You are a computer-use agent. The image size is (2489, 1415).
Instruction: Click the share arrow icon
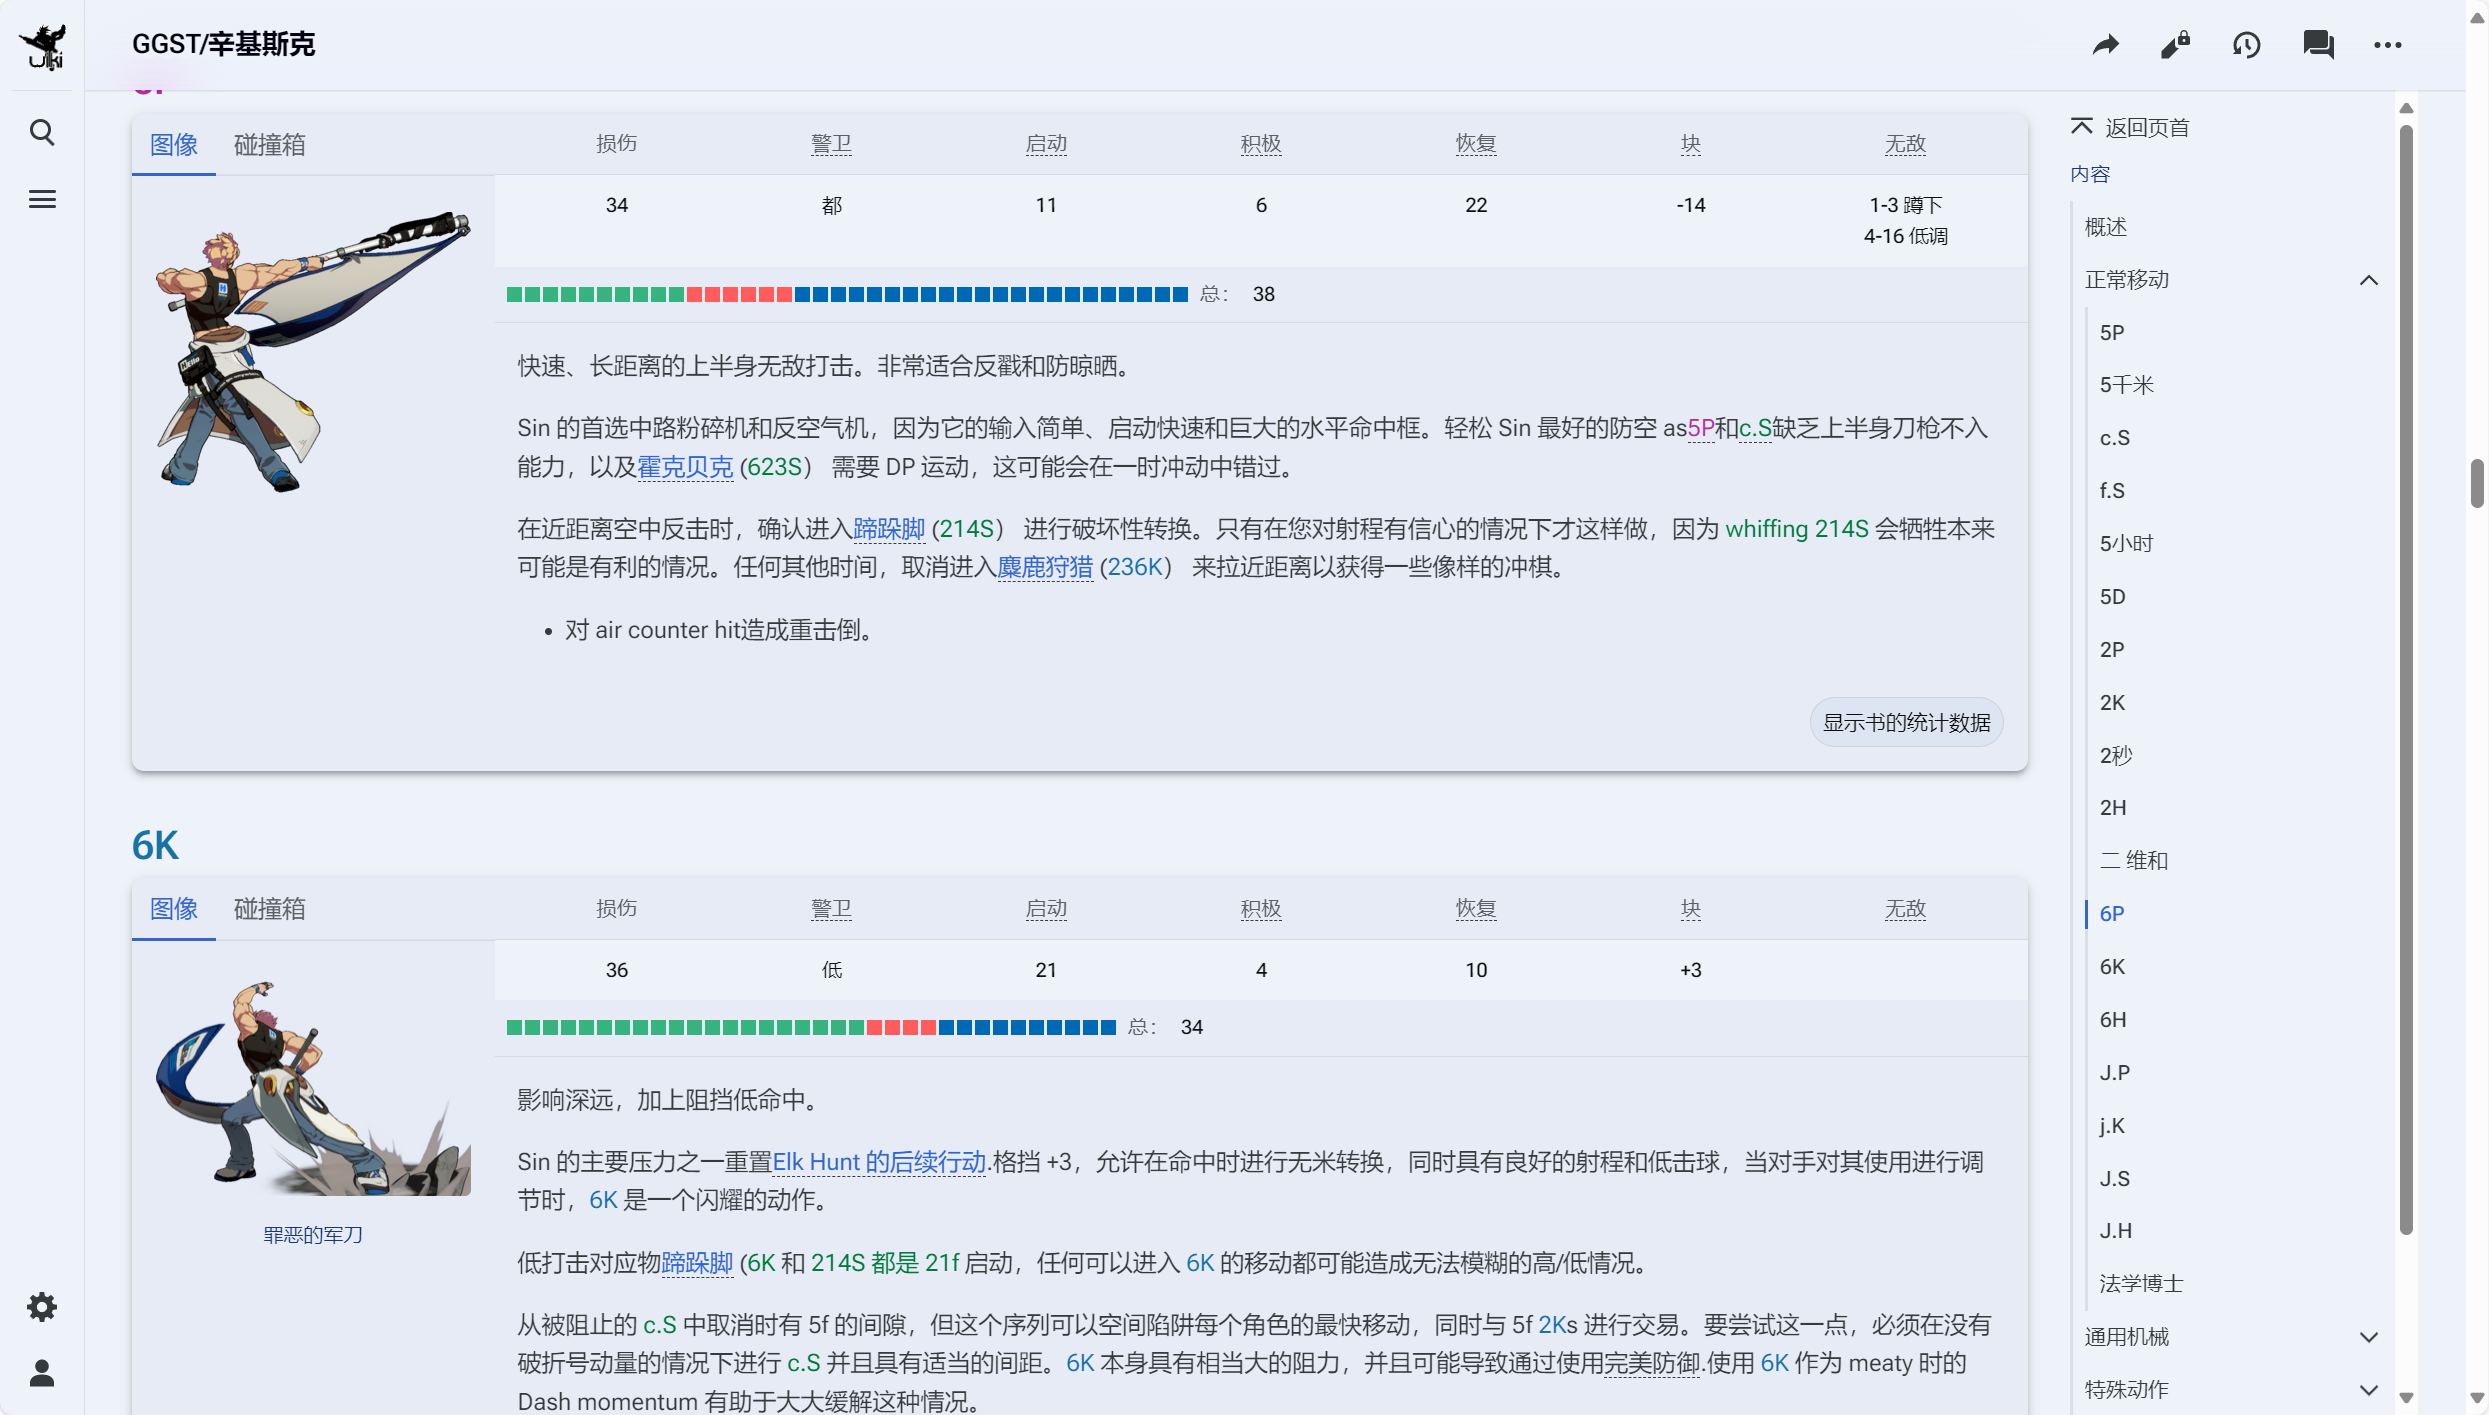[x=2106, y=45]
